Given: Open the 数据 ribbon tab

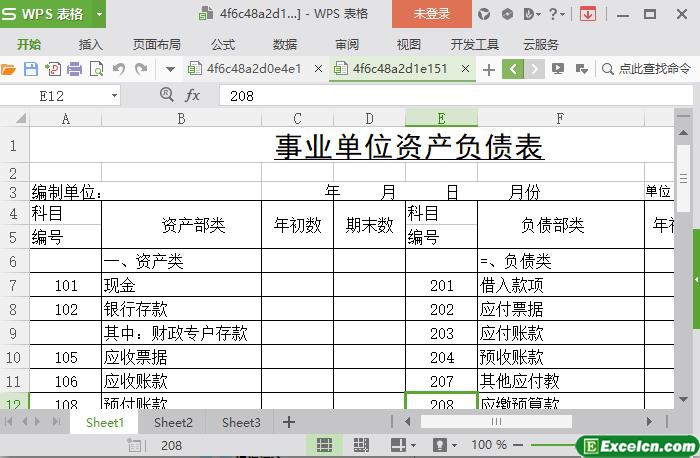Looking at the screenshot, I should (x=285, y=44).
